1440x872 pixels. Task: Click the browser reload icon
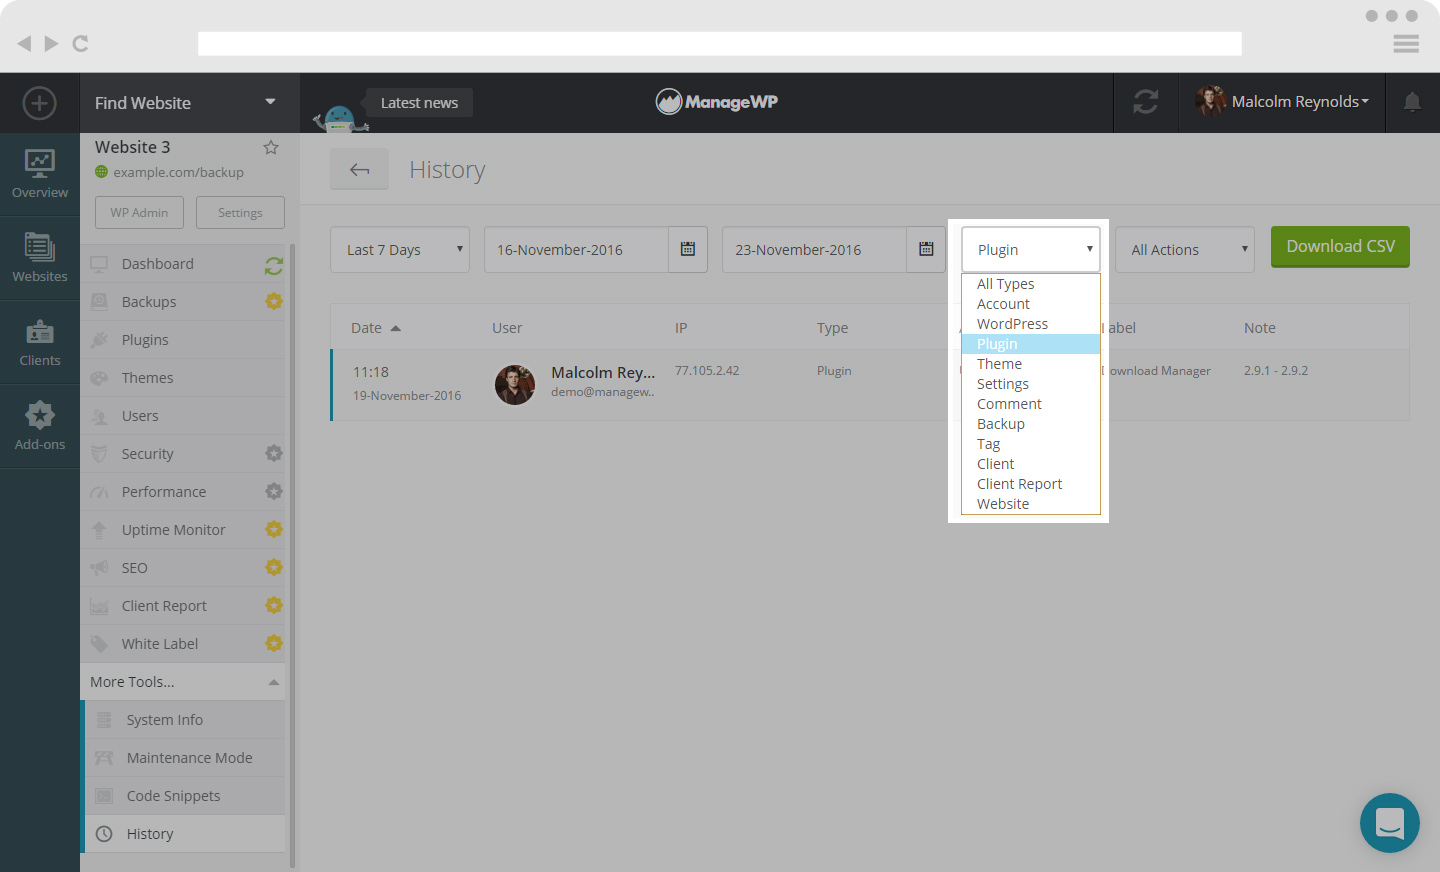pos(81,43)
